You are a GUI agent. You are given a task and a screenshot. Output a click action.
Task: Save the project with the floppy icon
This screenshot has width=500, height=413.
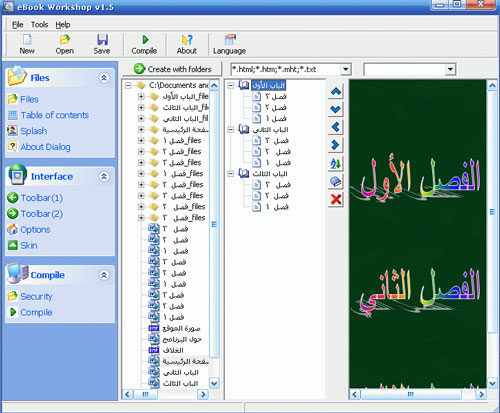tap(102, 40)
